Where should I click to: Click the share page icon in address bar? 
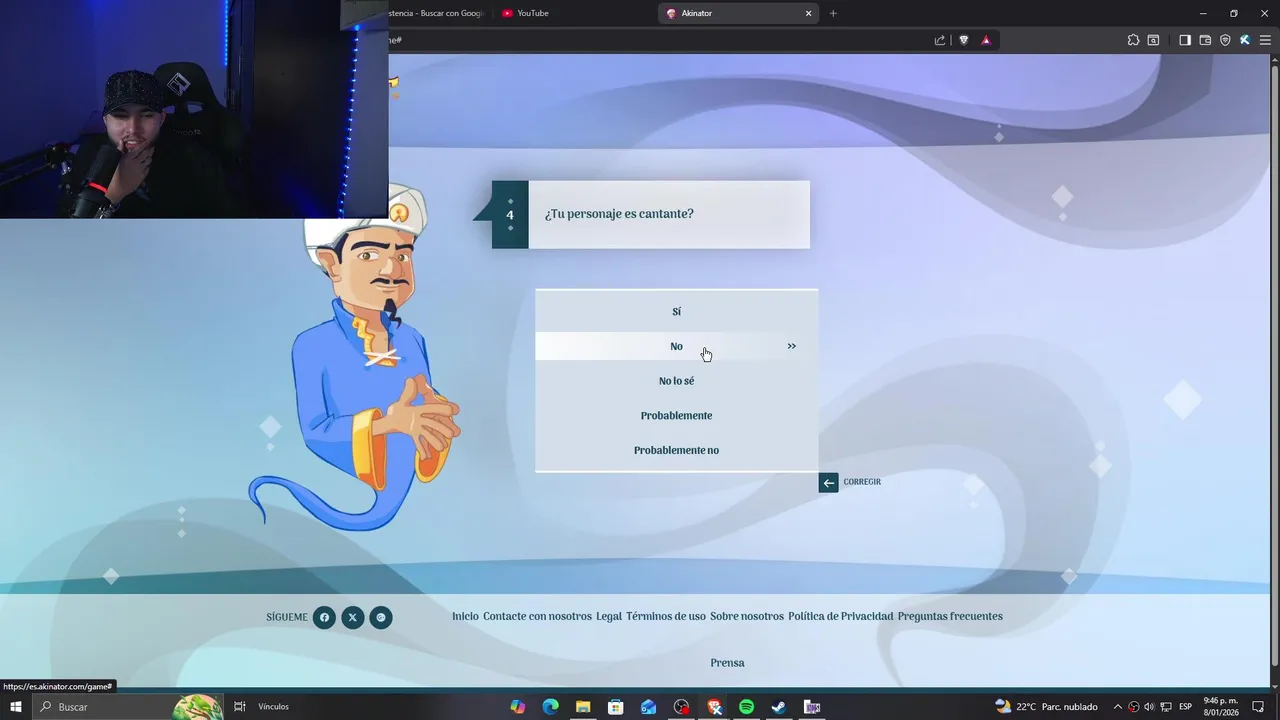point(940,40)
